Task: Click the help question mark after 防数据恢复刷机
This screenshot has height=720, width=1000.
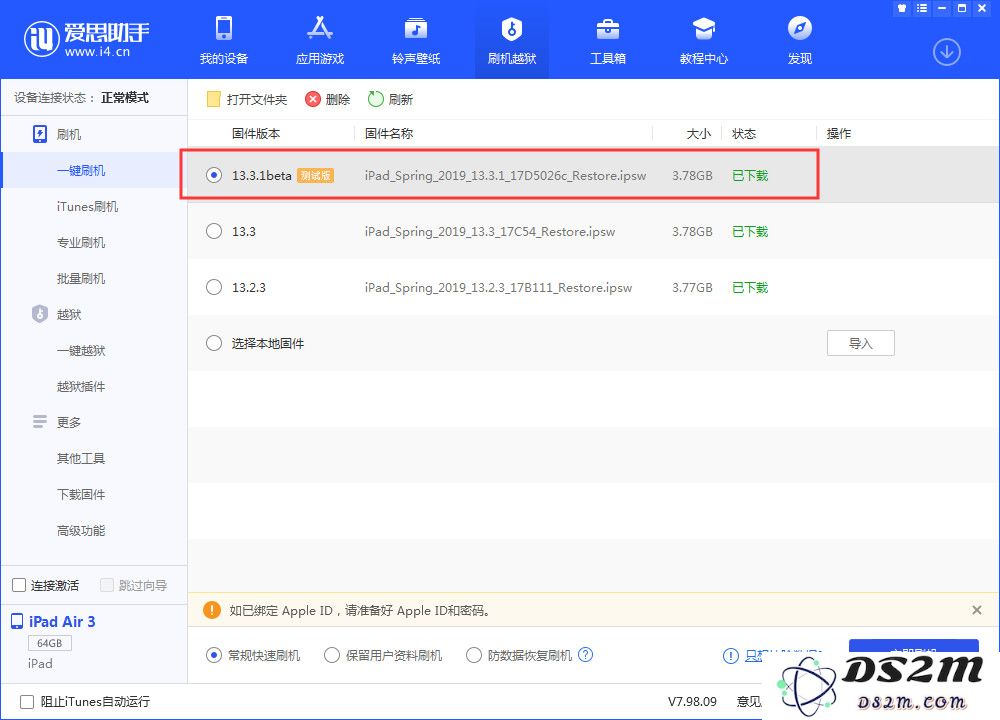Action: tap(585, 654)
